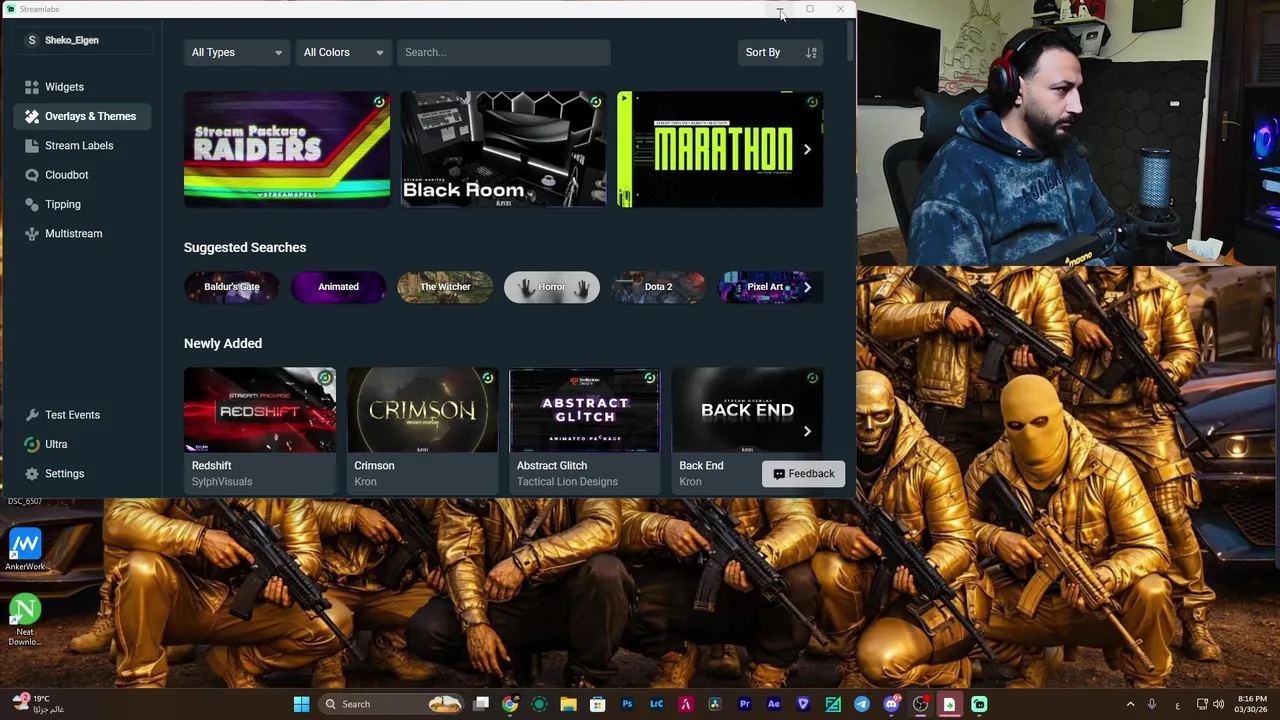Click the volume speaker tray icon
Viewport: 1280px width, 720px height.
pos(1219,704)
